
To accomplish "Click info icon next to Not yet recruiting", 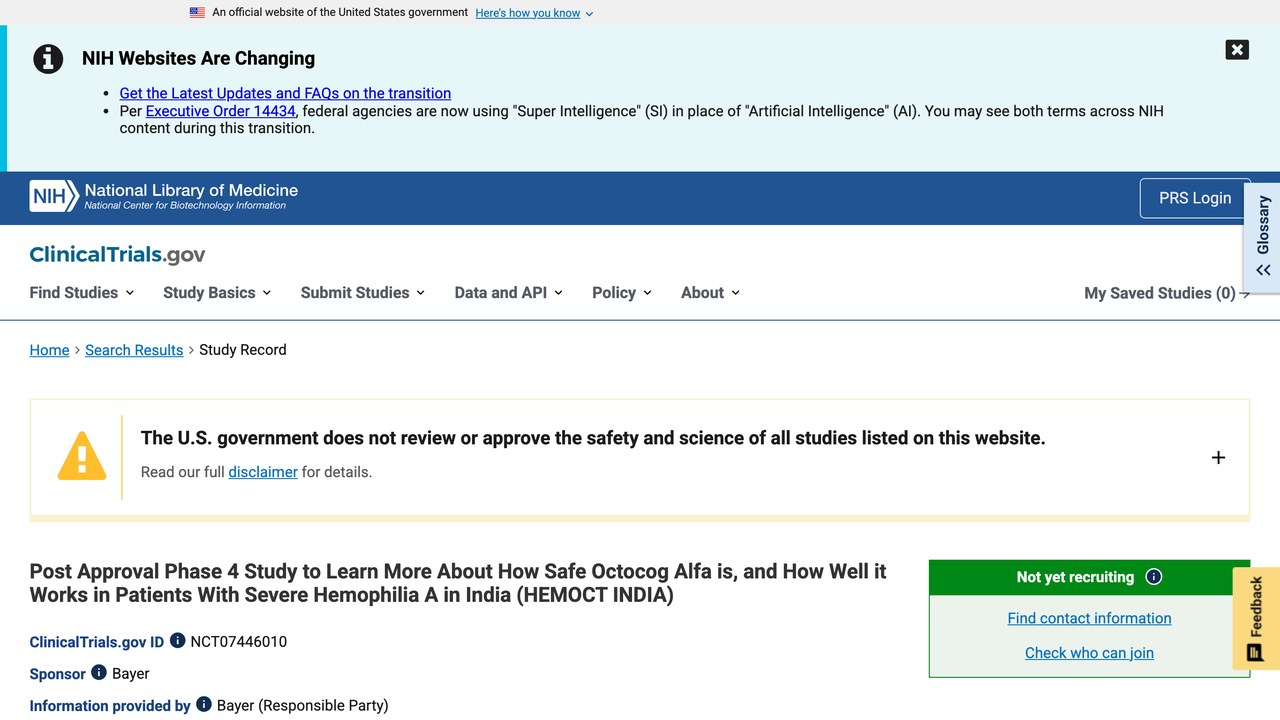I will tap(1154, 577).
